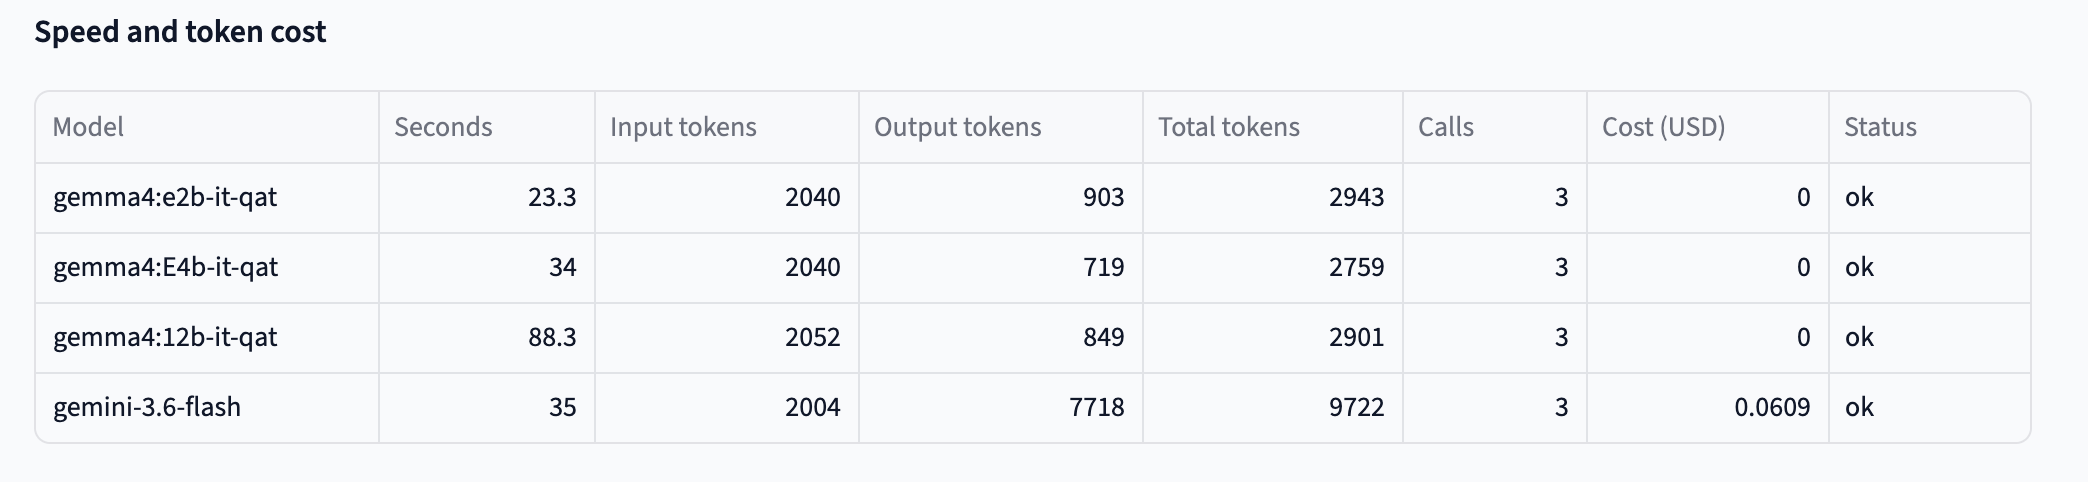Click the gemini-3.6-flash model cell

[207, 408]
